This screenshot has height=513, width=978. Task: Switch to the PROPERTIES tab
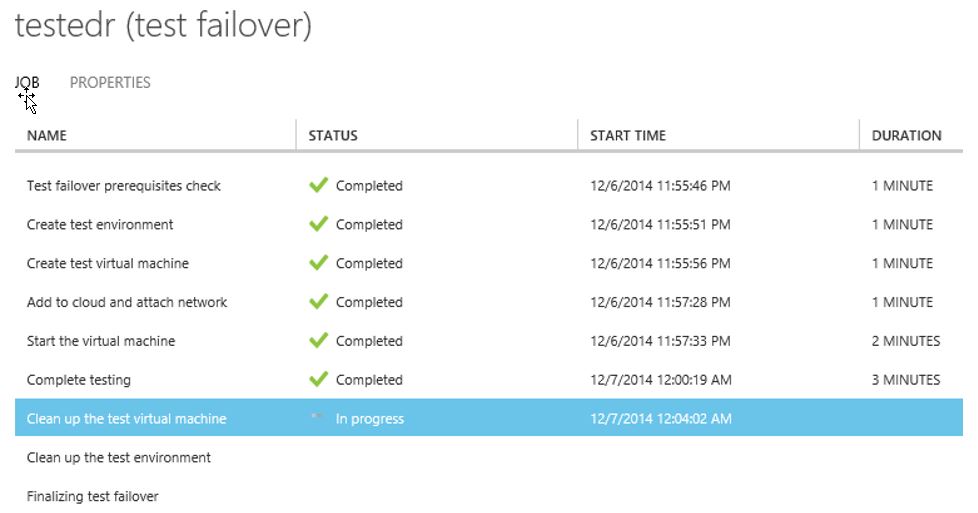tap(110, 82)
